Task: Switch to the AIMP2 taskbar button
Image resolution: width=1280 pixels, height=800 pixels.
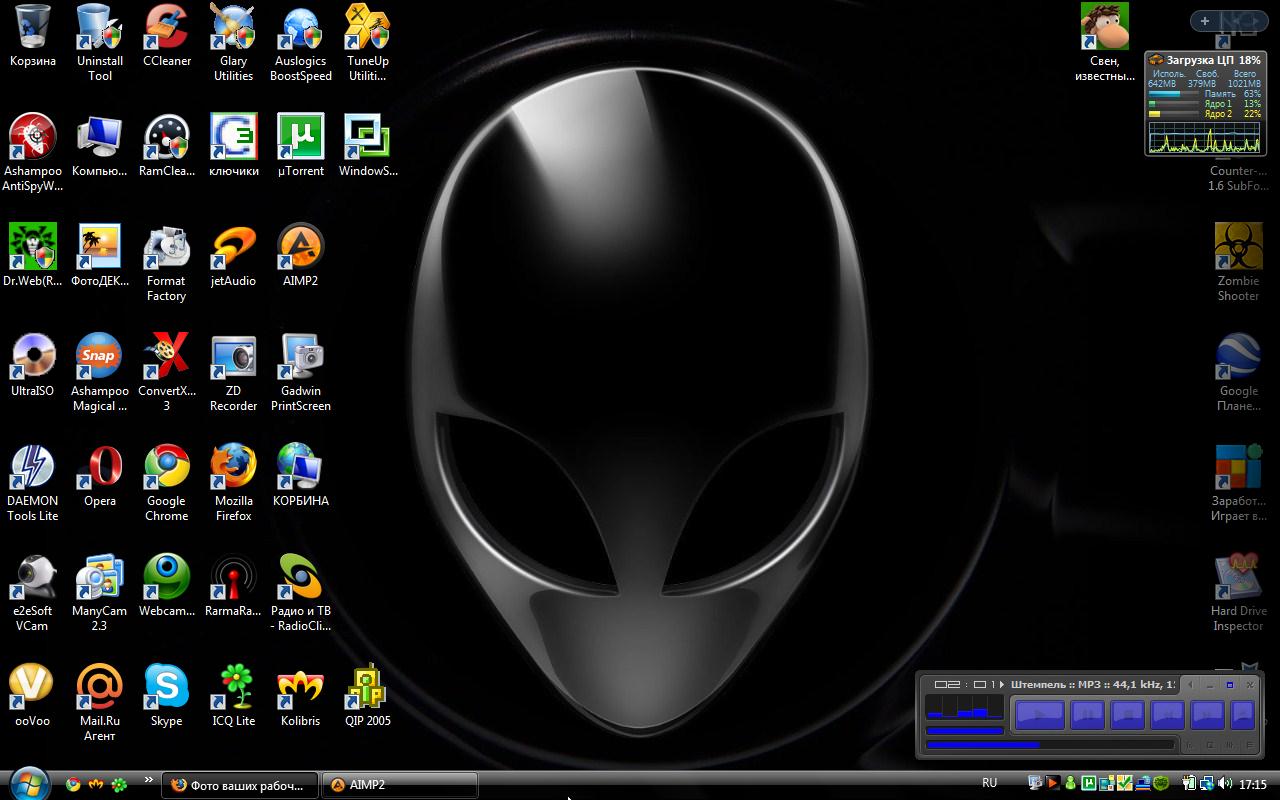Action: 400,785
